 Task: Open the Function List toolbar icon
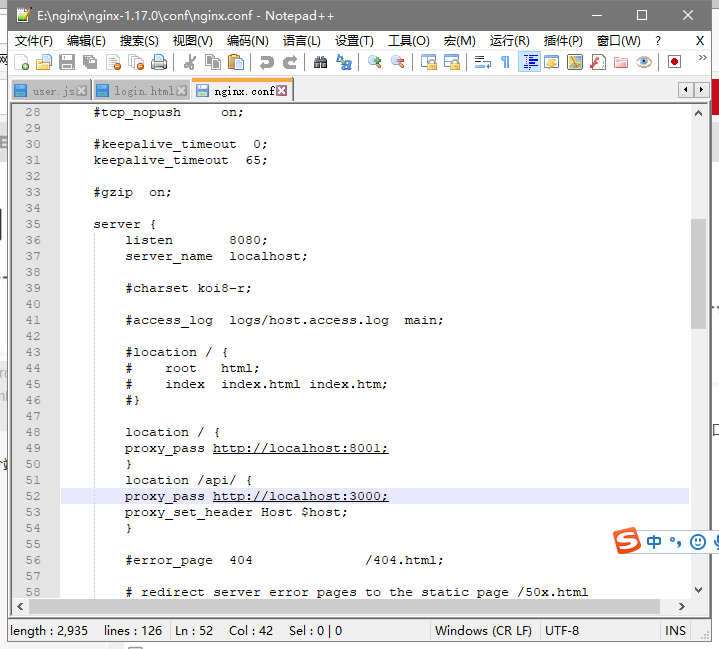coord(597,62)
